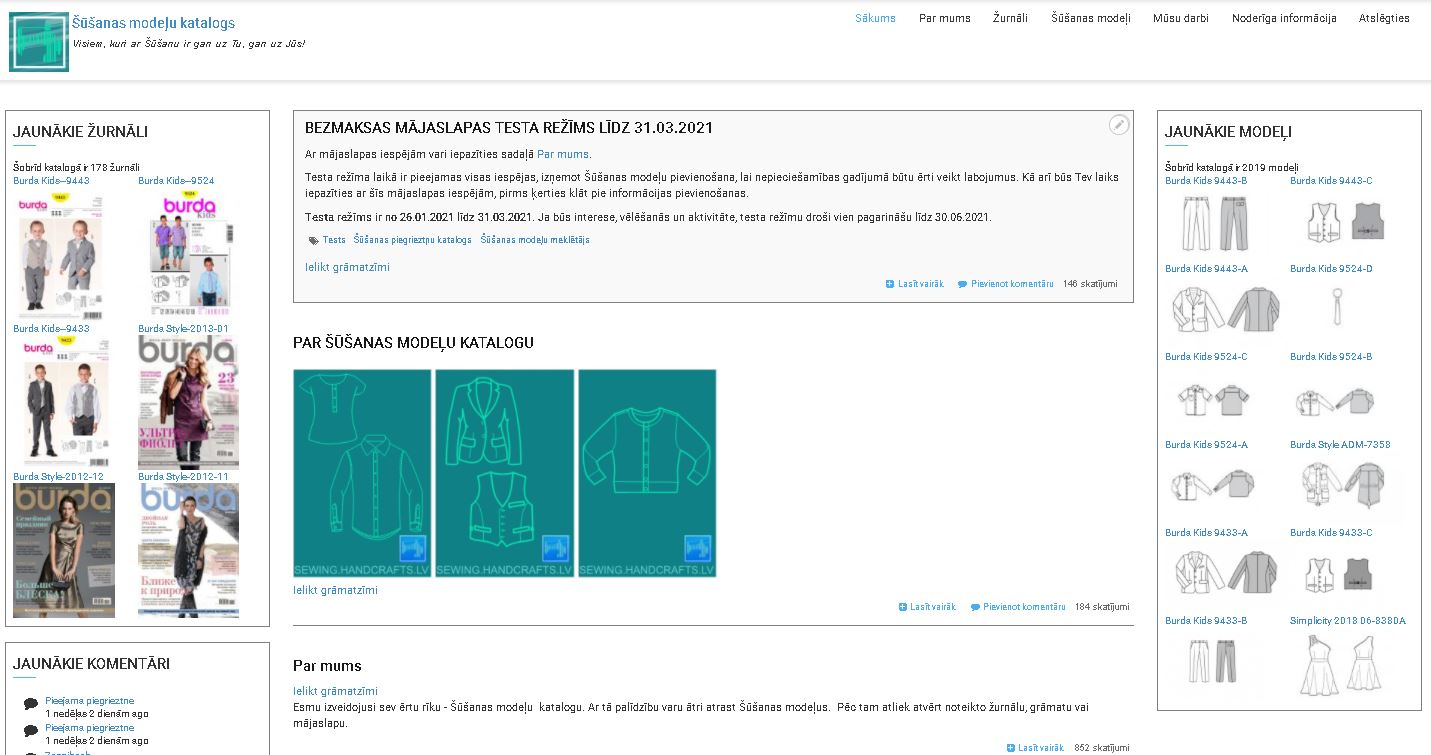Image resolution: width=1431 pixels, height=755 pixels.
Task: Open the Simplicity 2018 06-8380A model link
Action: pos(1348,621)
